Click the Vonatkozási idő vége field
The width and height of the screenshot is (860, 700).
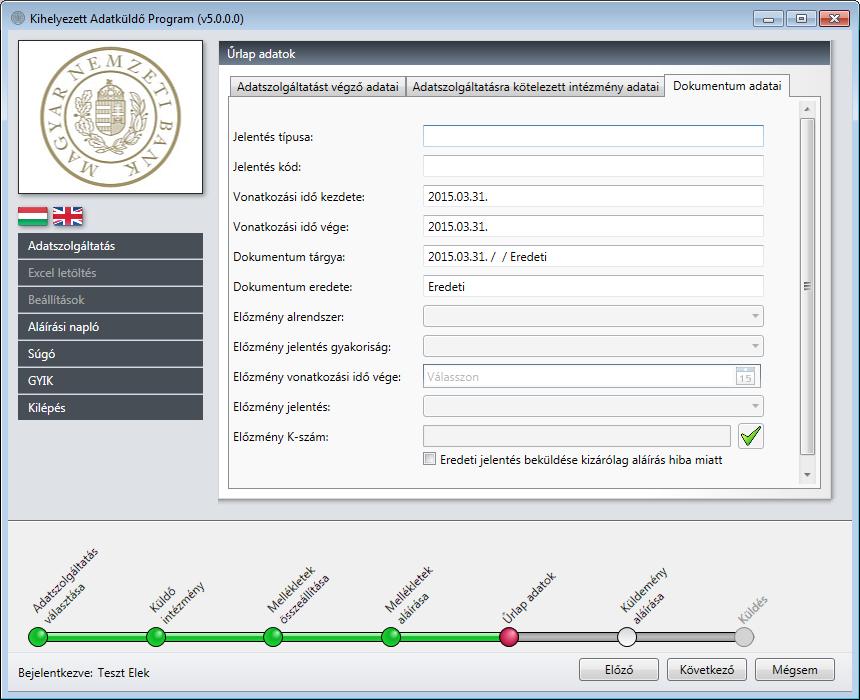[593, 227]
